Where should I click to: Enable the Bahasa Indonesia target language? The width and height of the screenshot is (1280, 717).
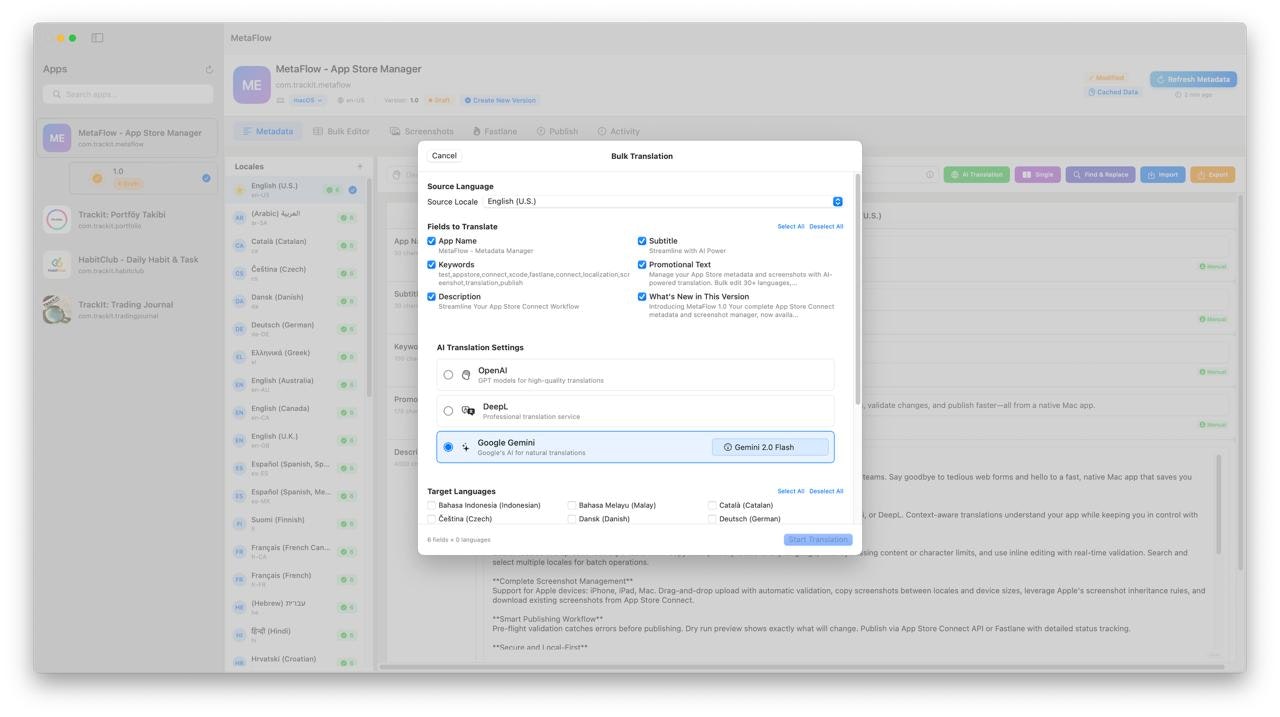430,505
